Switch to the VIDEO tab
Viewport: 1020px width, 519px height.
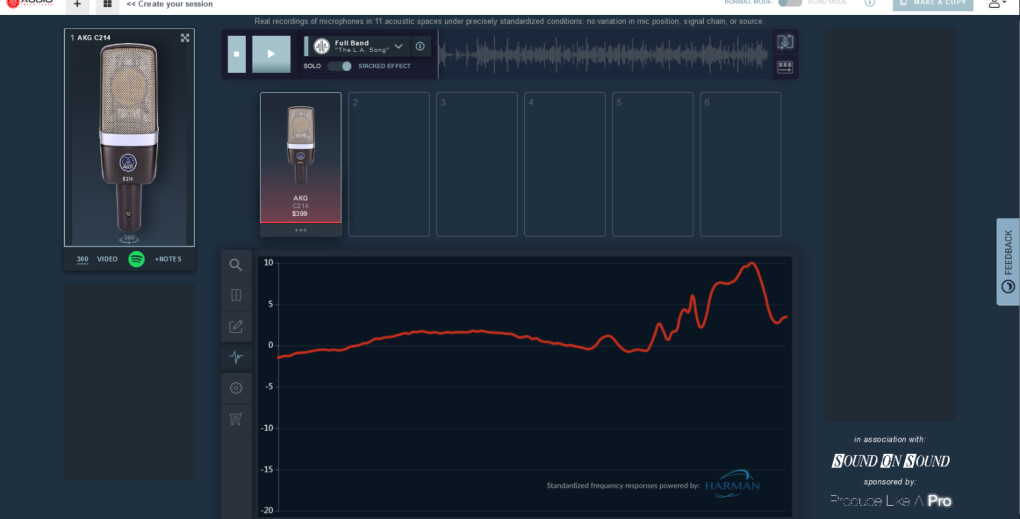tap(107, 259)
